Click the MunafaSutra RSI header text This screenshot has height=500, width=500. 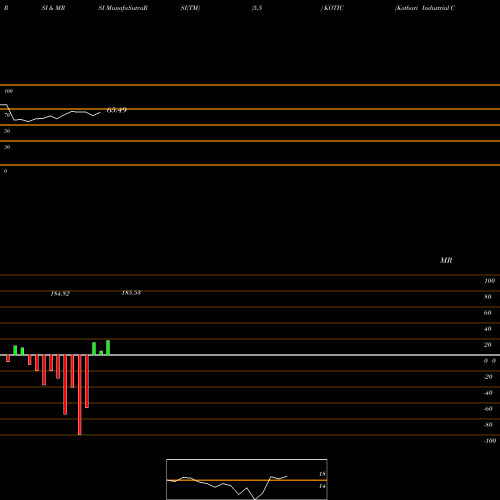123,8
